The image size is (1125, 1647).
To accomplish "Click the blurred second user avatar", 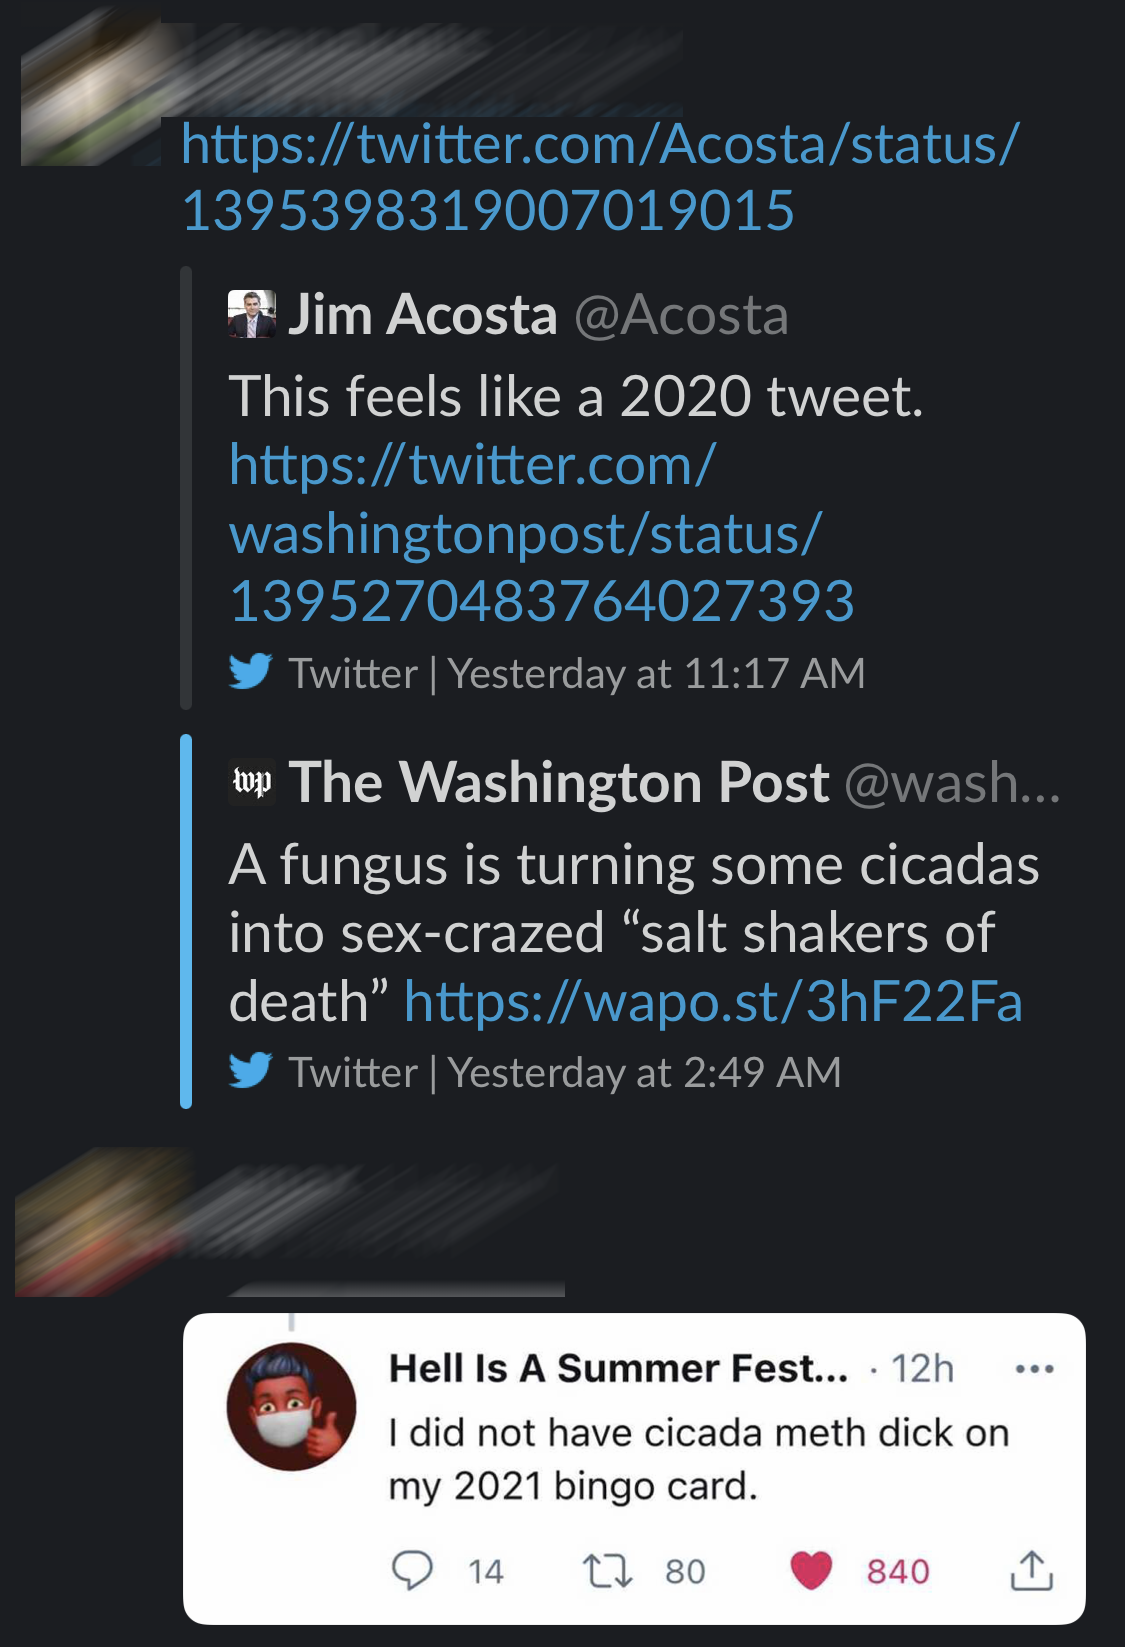I will point(95,1222).
